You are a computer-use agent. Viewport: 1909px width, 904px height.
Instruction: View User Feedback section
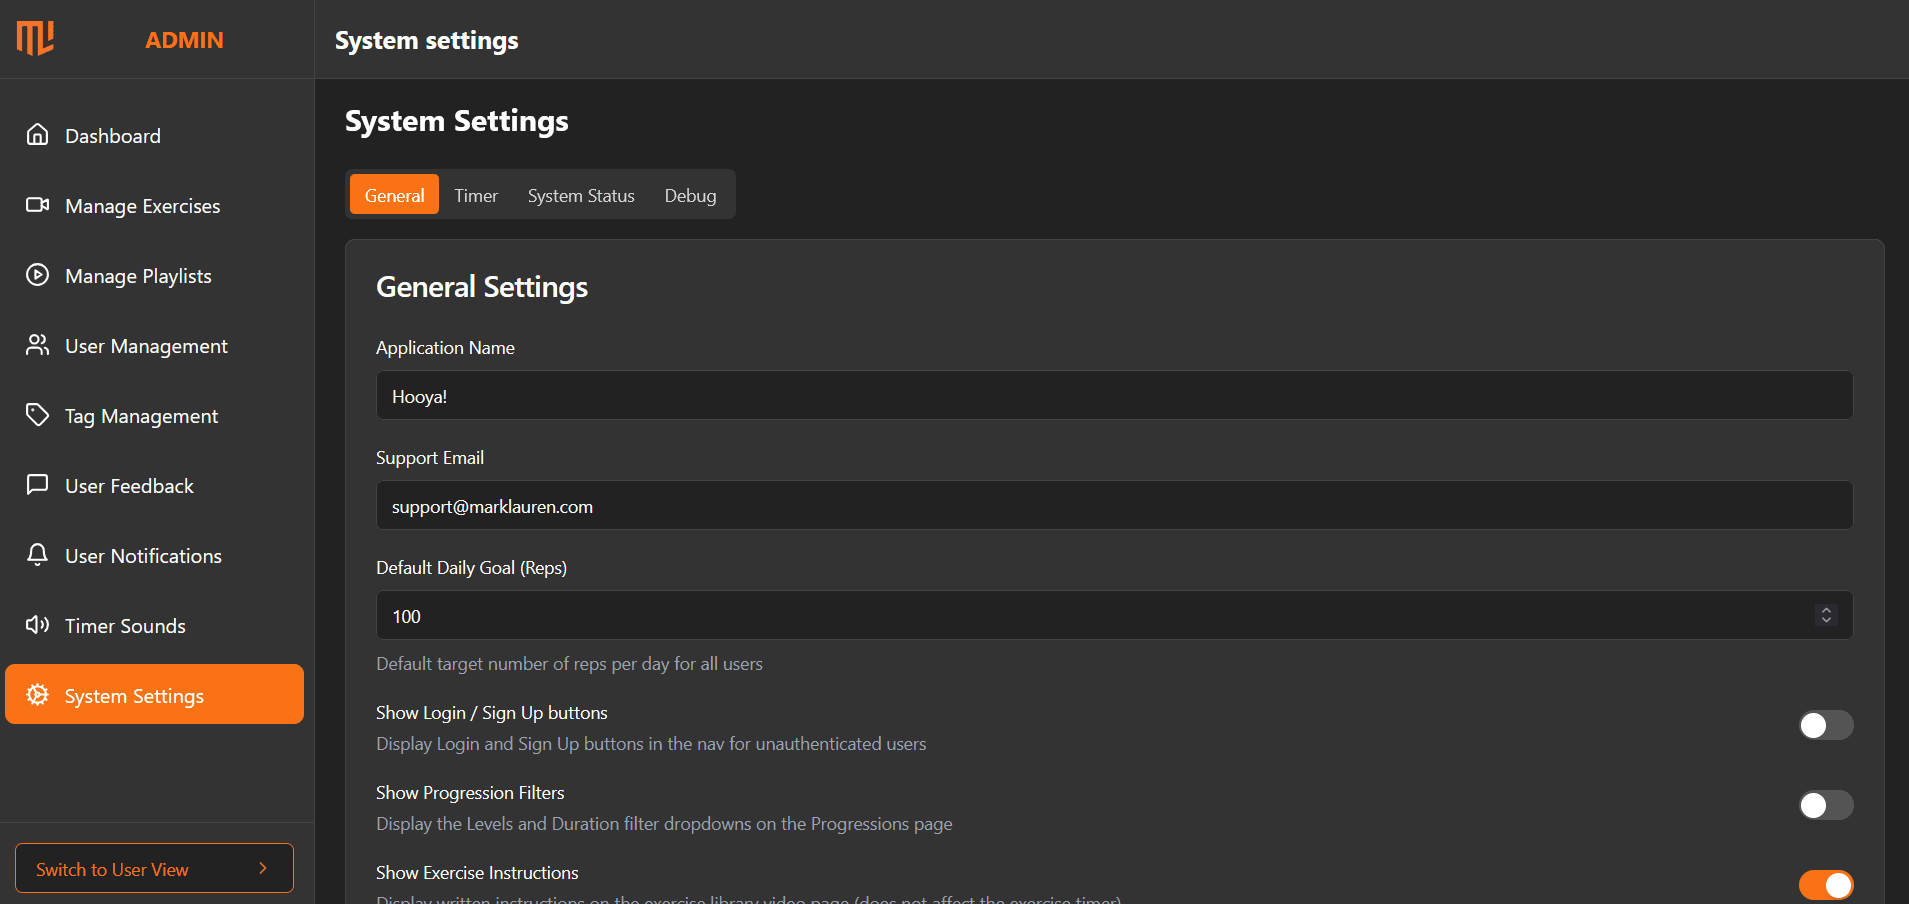click(x=154, y=485)
